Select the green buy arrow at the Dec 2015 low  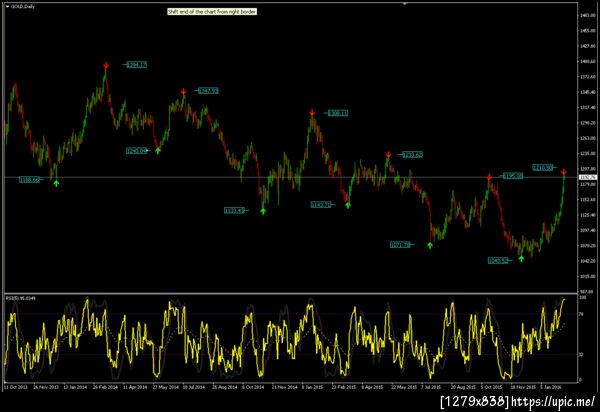pos(521,259)
